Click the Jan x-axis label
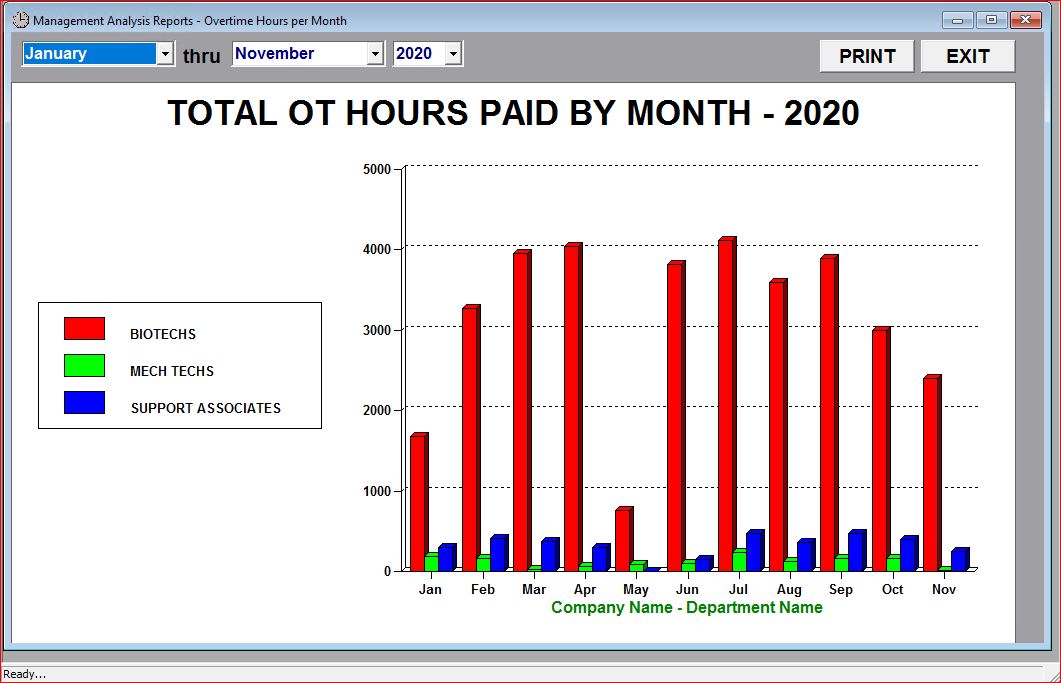The width and height of the screenshot is (1061, 683). [x=430, y=589]
